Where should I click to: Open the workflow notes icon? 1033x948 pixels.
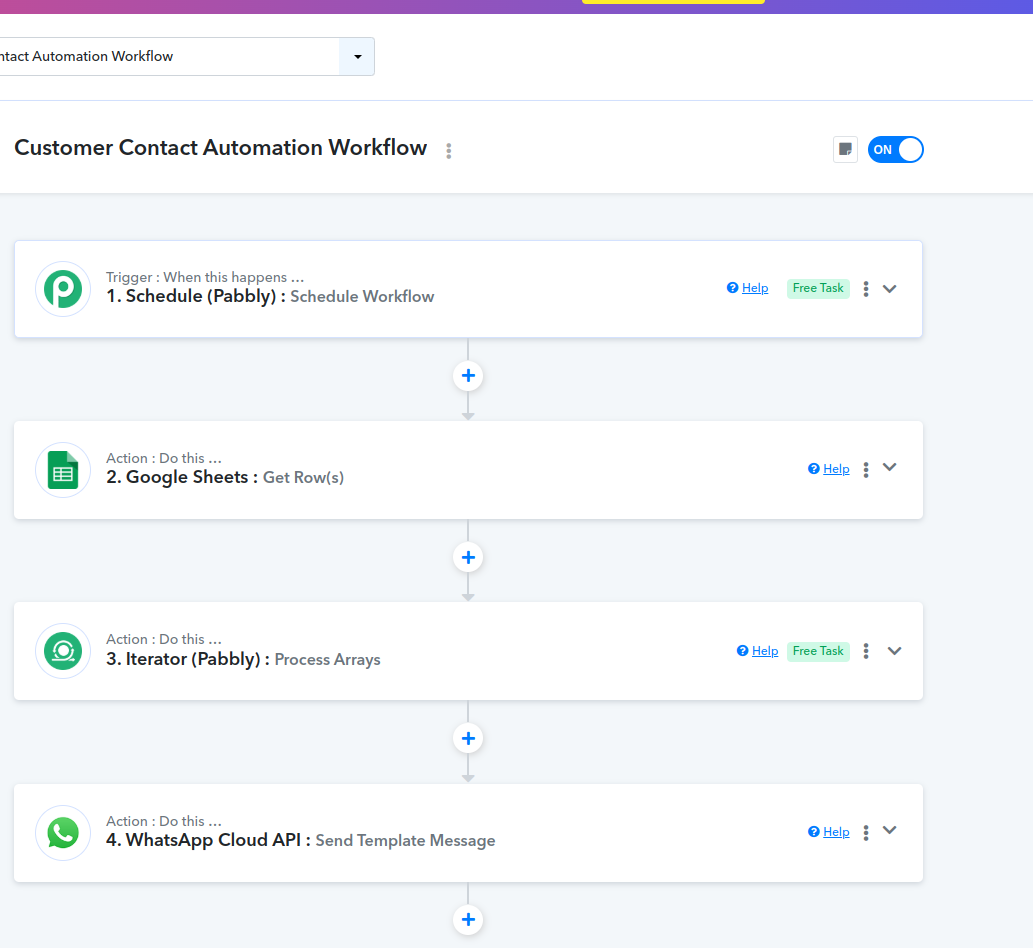[845, 150]
